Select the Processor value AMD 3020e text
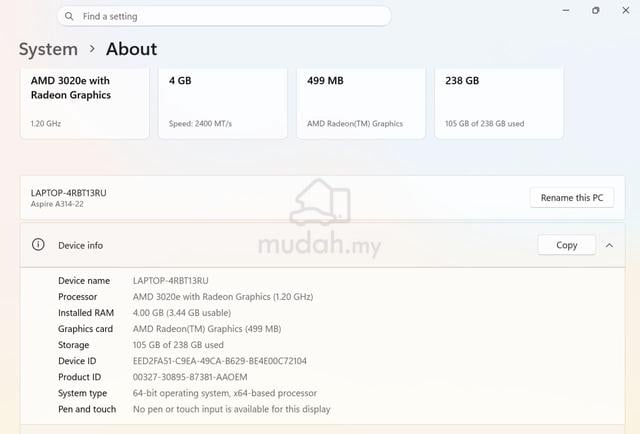The image size is (640, 434). pyautogui.click(x=223, y=297)
